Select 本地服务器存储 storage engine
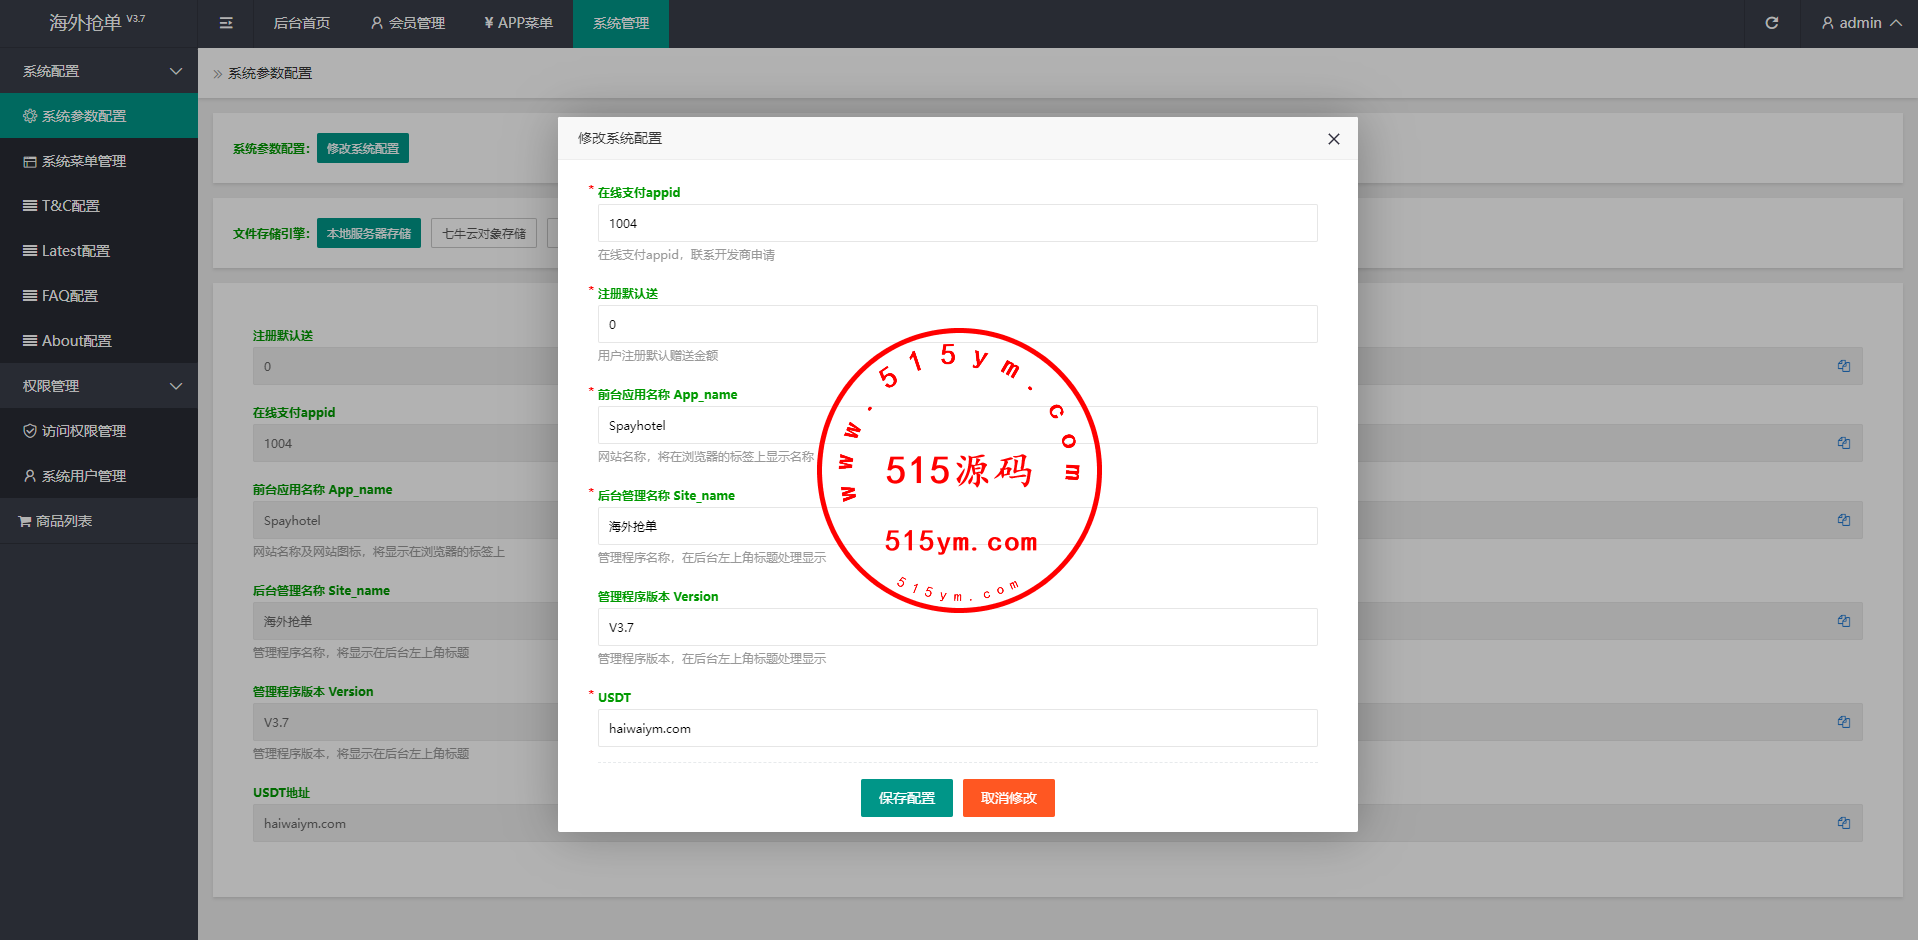 pos(368,233)
